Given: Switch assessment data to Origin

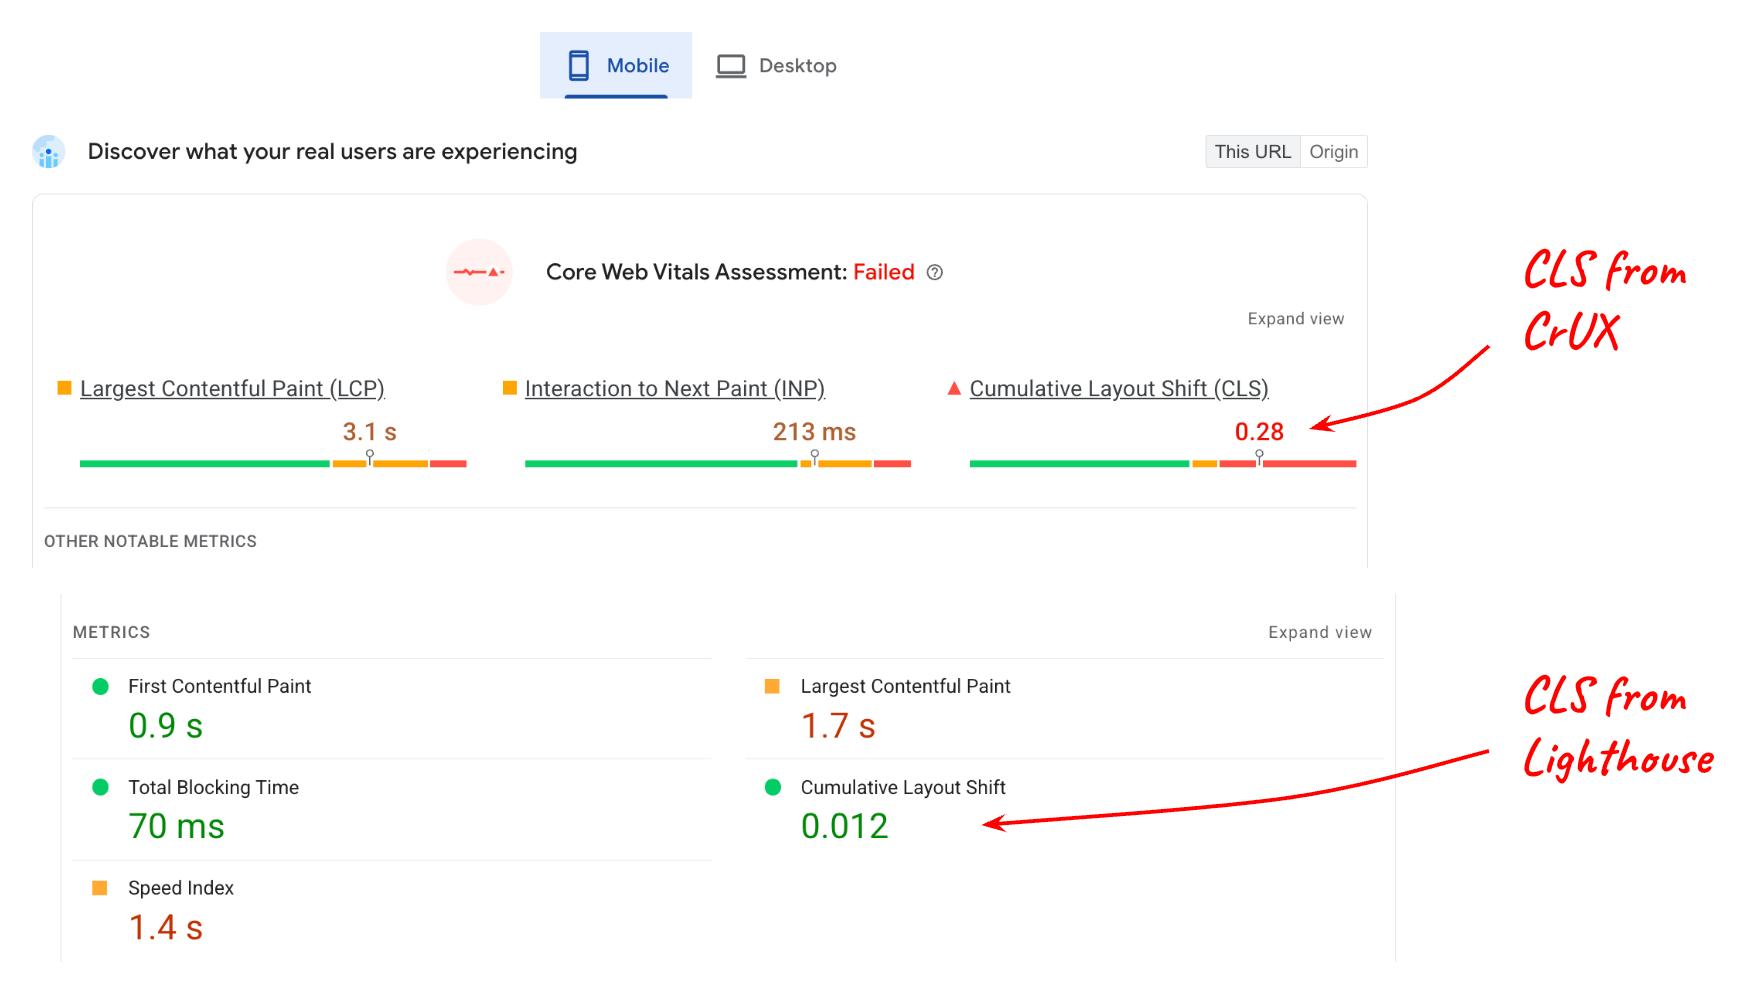Looking at the screenshot, I should pyautogui.click(x=1334, y=151).
